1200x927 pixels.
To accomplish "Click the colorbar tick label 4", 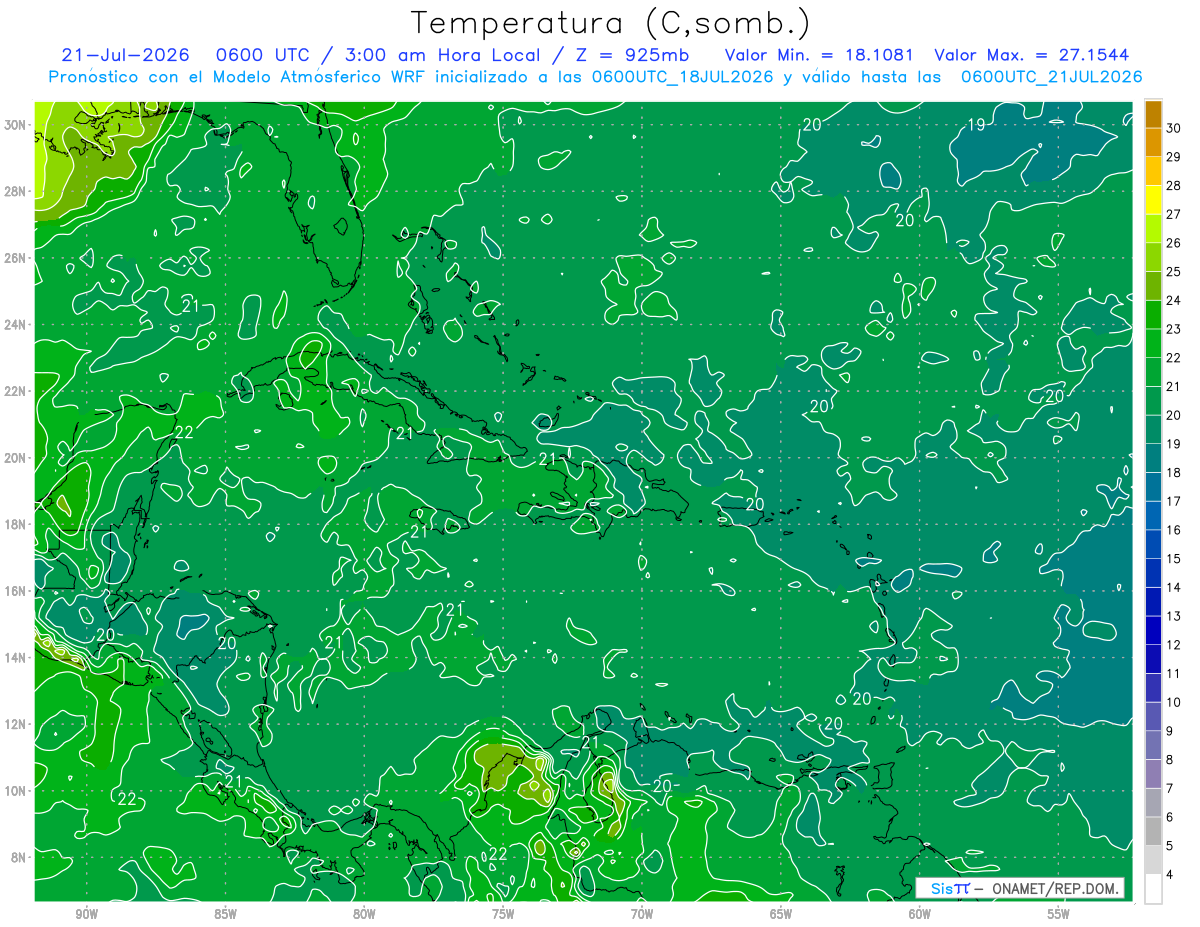I will (1171, 875).
